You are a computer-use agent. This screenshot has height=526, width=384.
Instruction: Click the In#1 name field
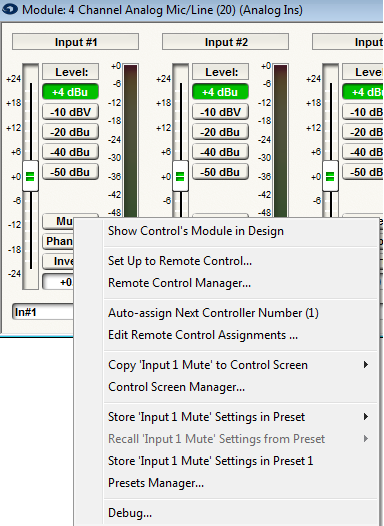pos(43,312)
